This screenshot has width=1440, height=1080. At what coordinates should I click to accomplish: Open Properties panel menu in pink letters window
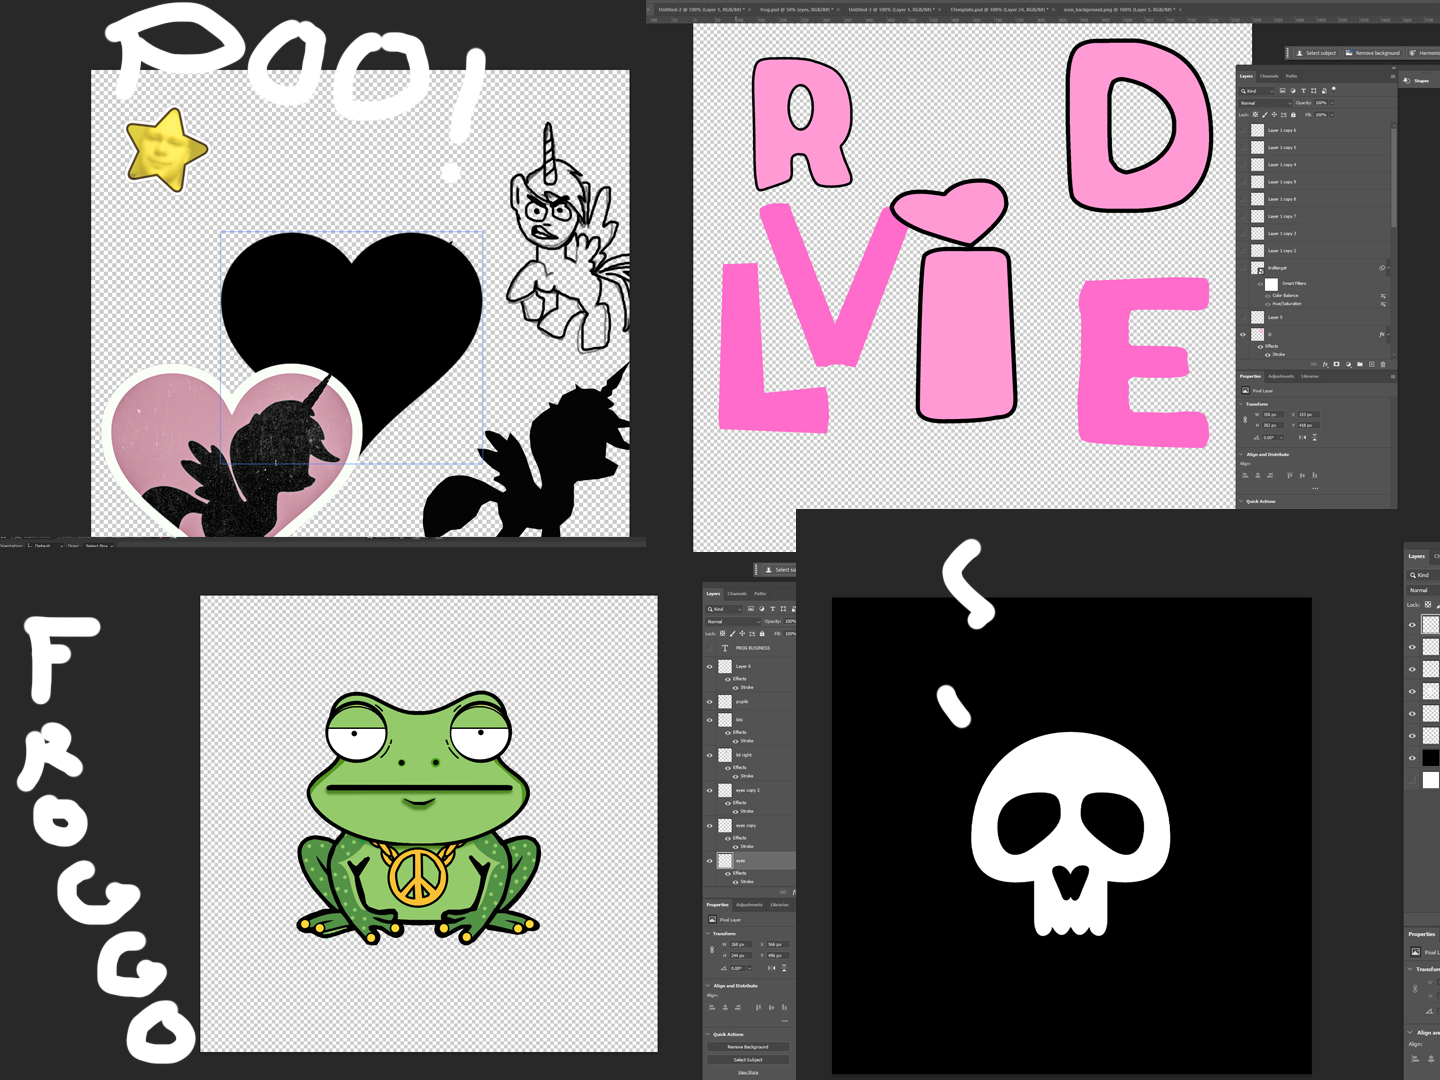tap(1392, 377)
